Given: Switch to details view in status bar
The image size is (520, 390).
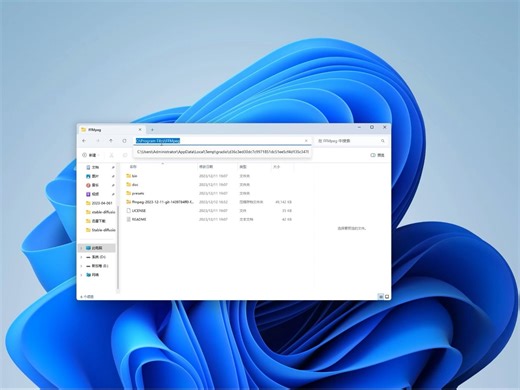Looking at the screenshot, I should [x=381, y=296].
